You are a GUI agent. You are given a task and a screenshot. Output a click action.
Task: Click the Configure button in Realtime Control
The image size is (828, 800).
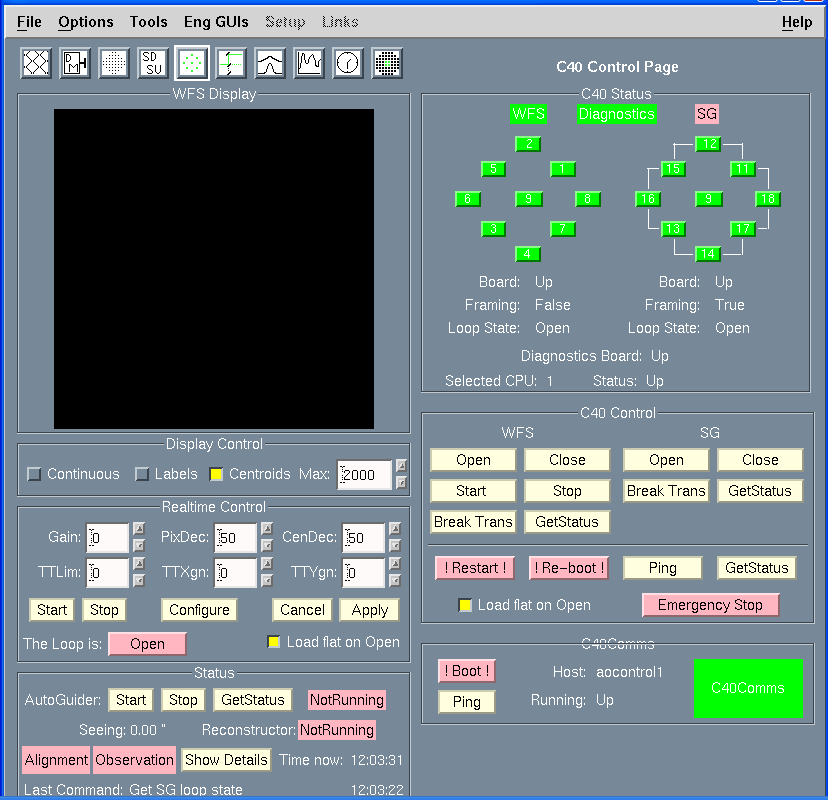(x=200, y=610)
